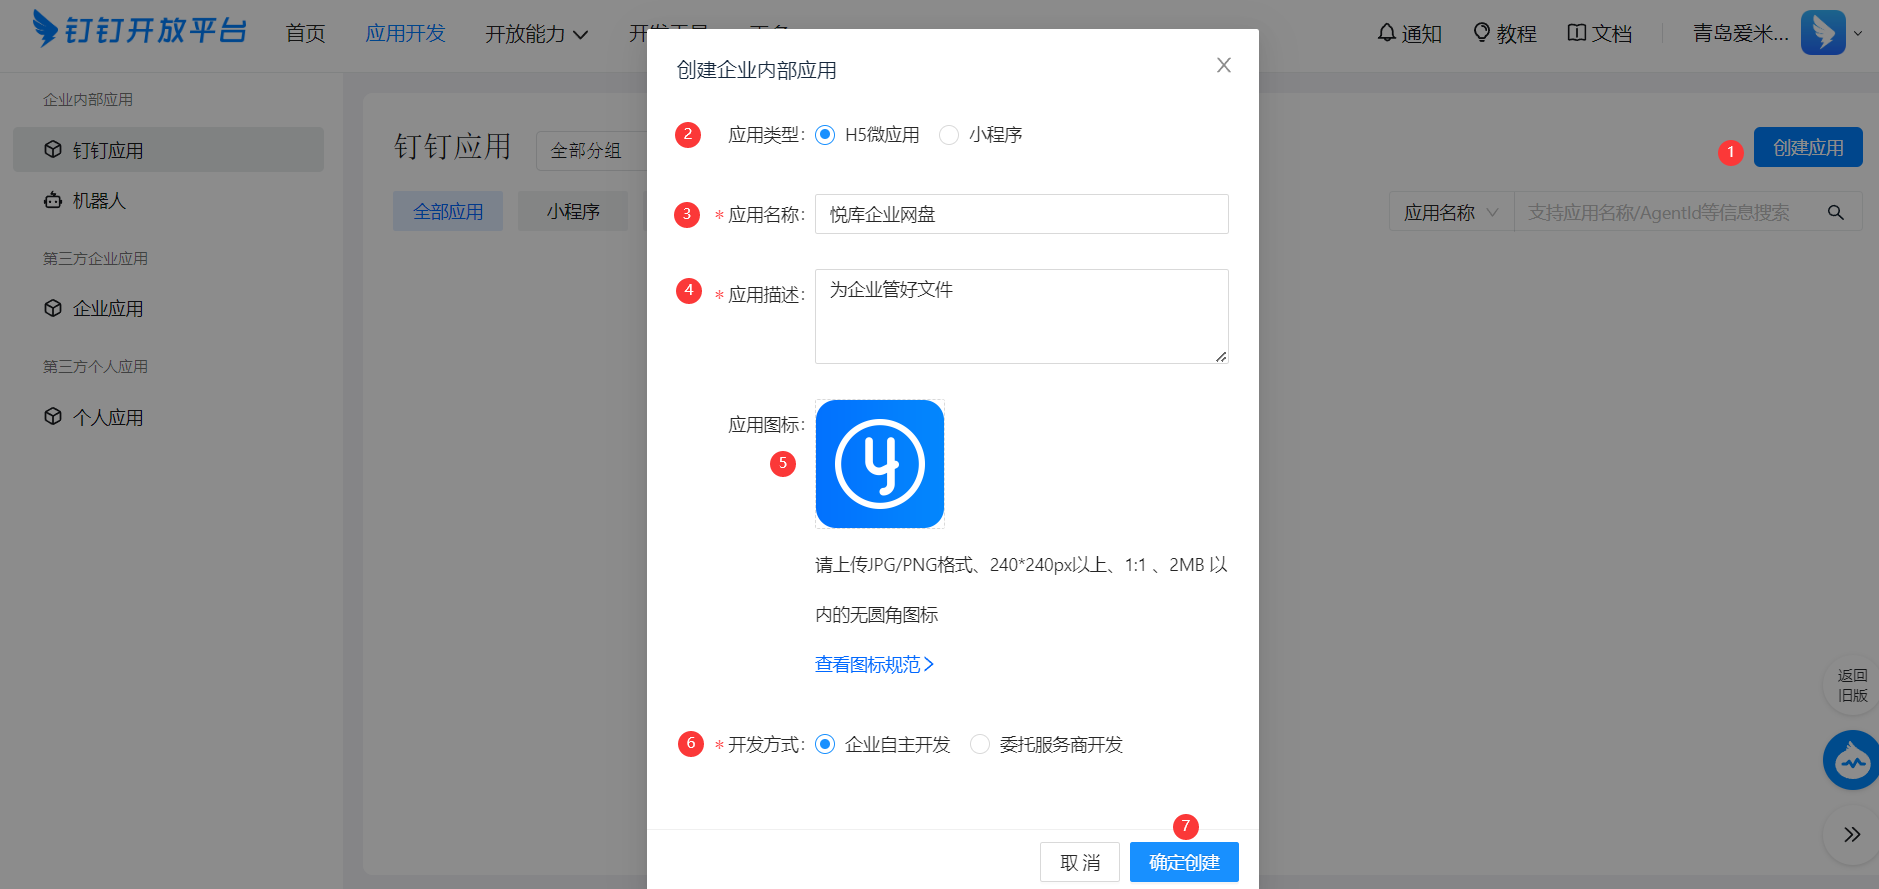Expand the 应用名称 search filter dropdown
The width and height of the screenshot is (1879, 889).
(1451, 212)
